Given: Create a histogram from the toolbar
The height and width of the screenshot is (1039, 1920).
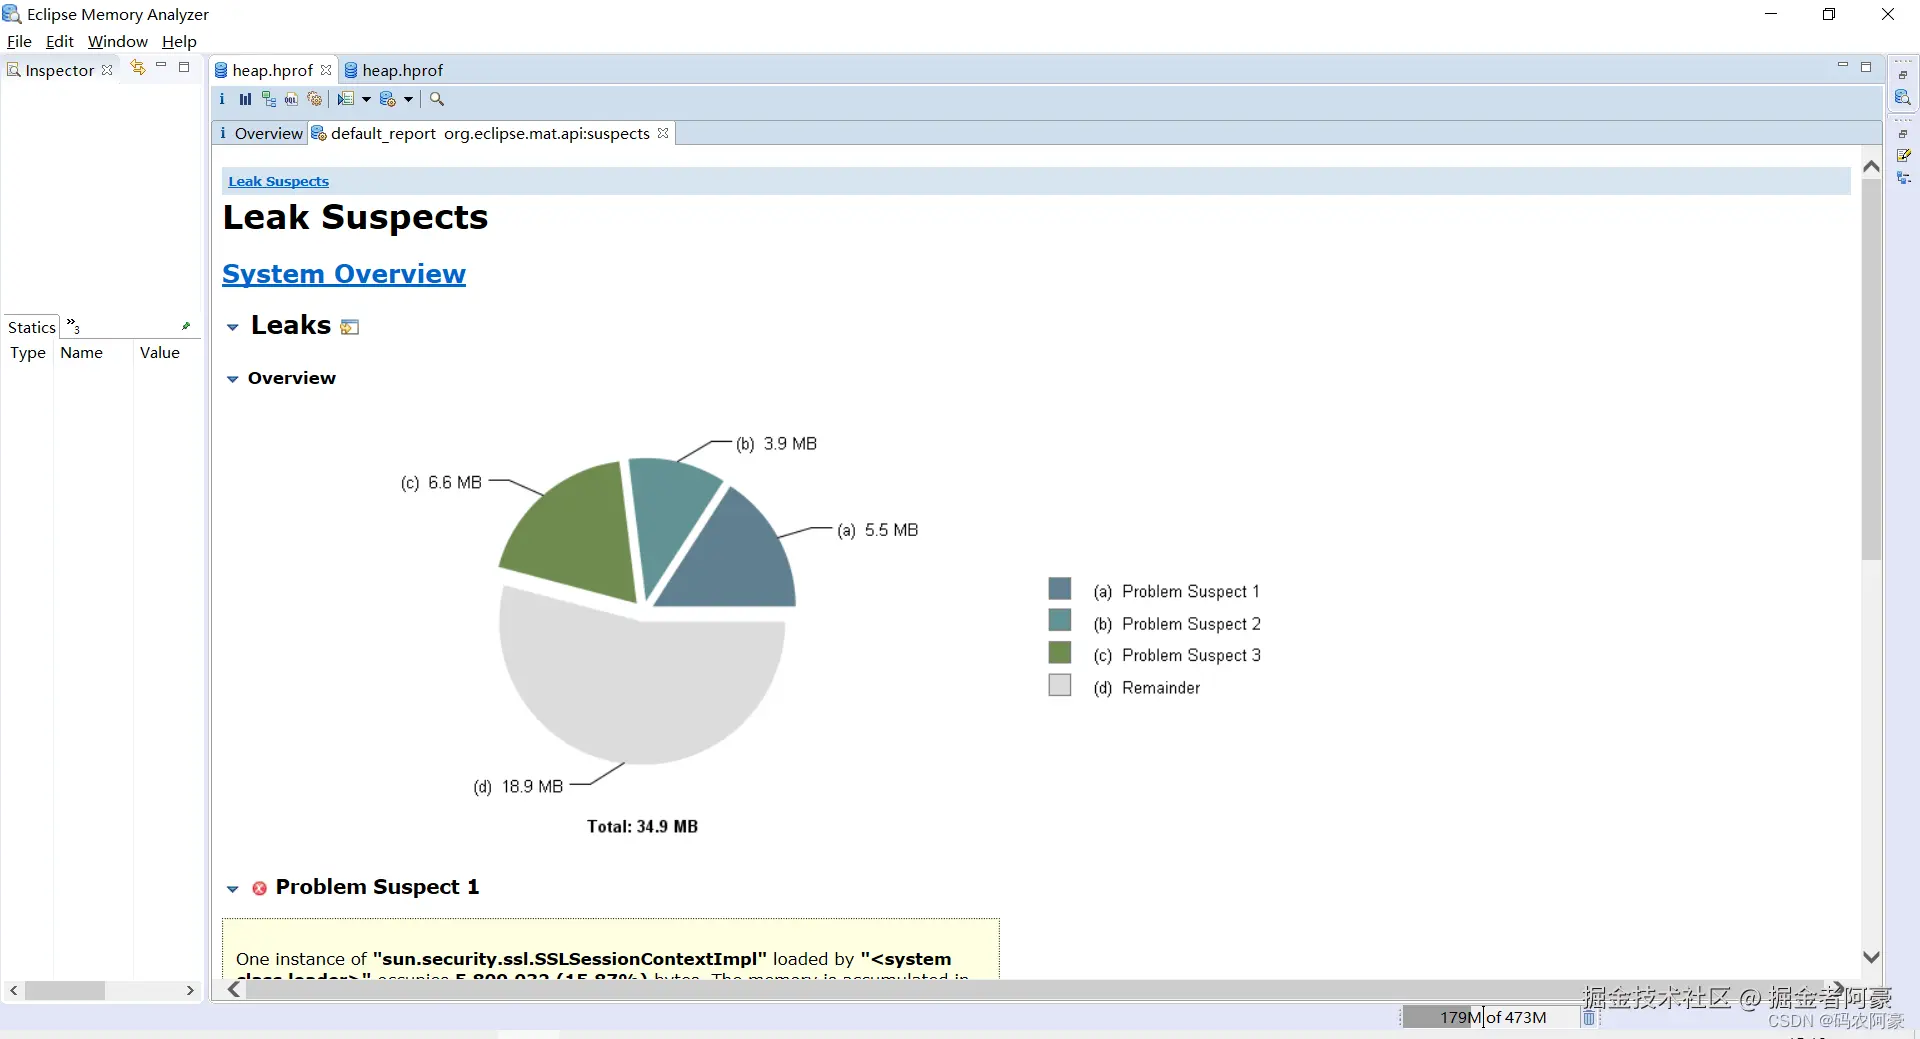Looking at the screenshot, I should point(245,99).
